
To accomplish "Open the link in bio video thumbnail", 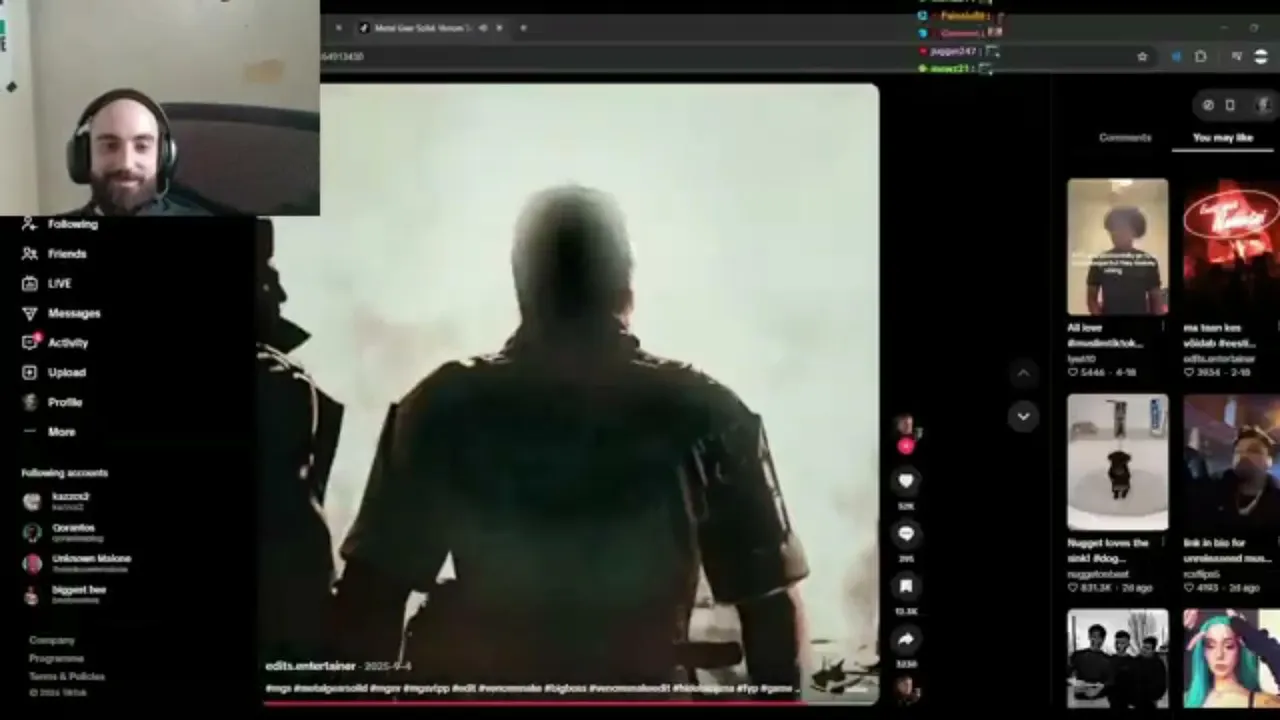I will click(1231, 462).
